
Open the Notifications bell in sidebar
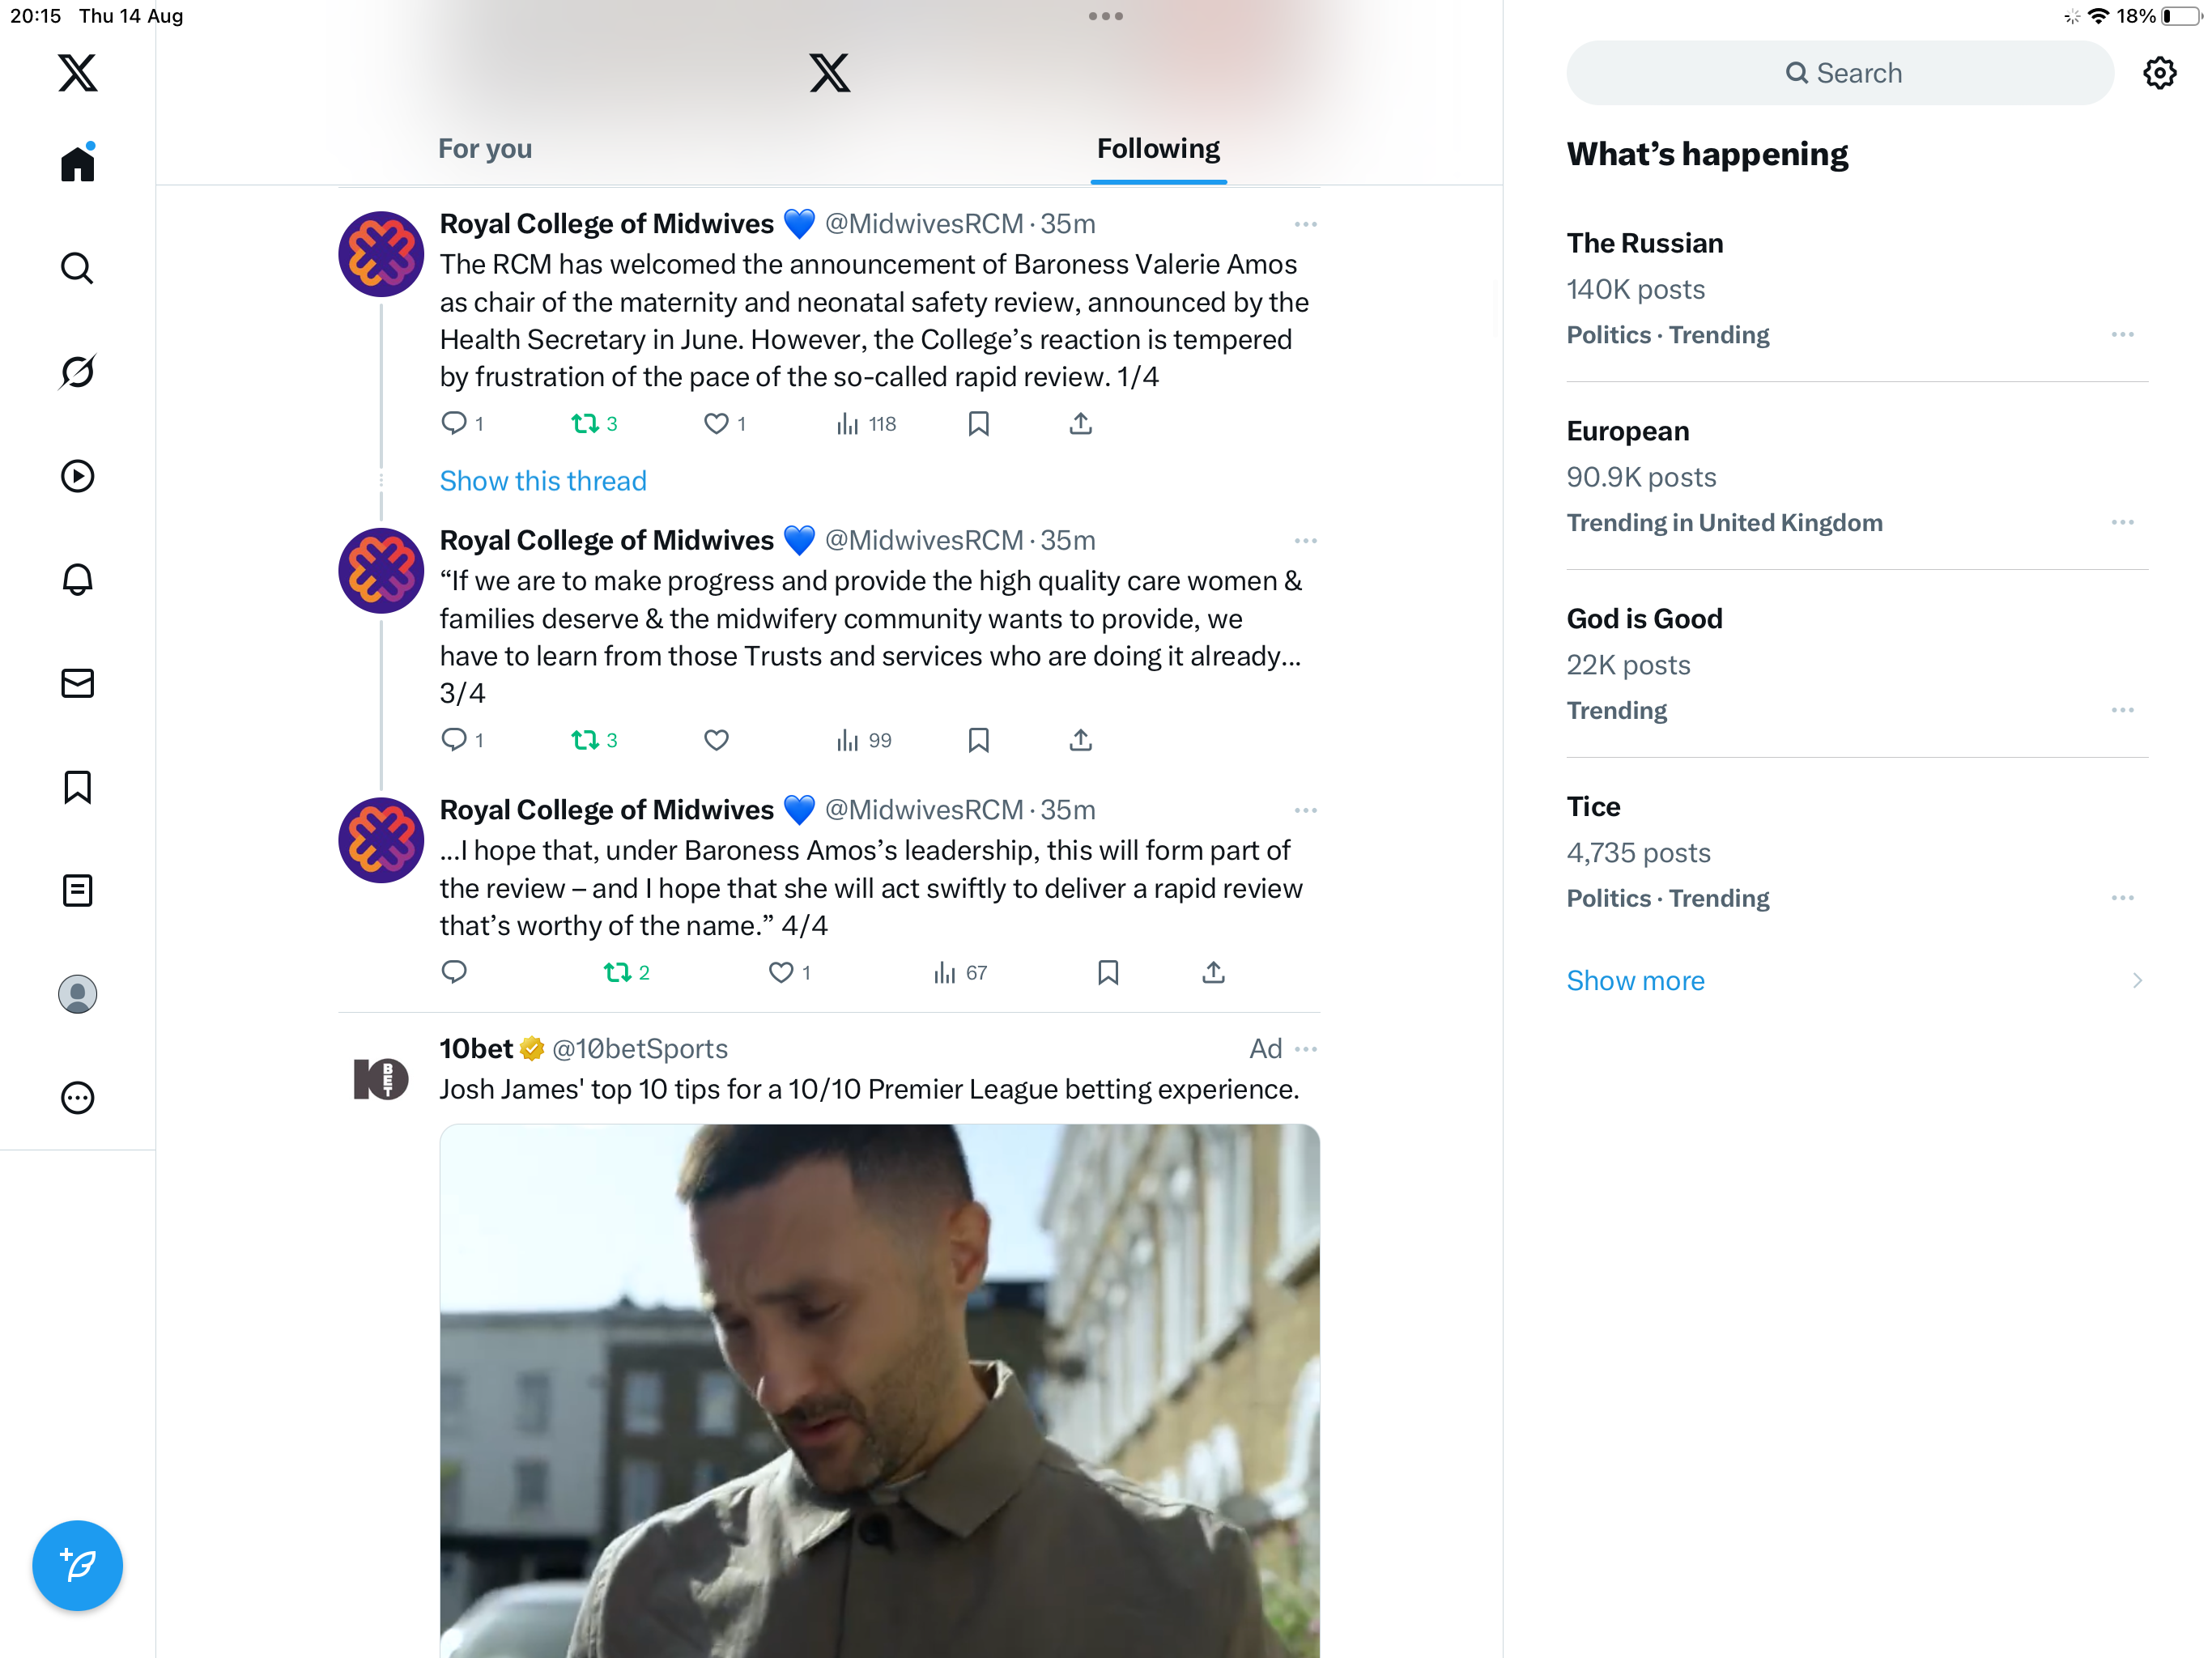(77, 580)
